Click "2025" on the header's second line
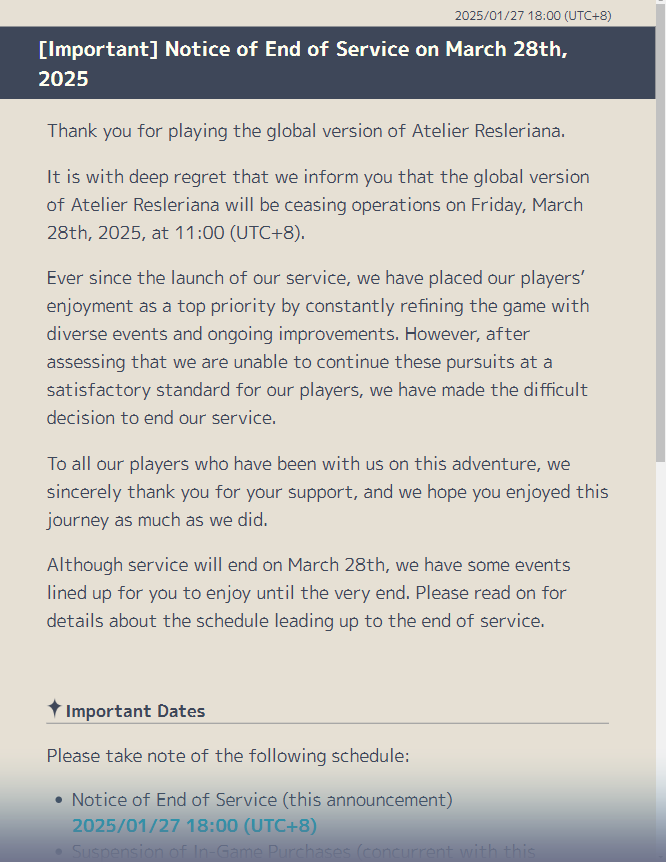 (64, 79)
